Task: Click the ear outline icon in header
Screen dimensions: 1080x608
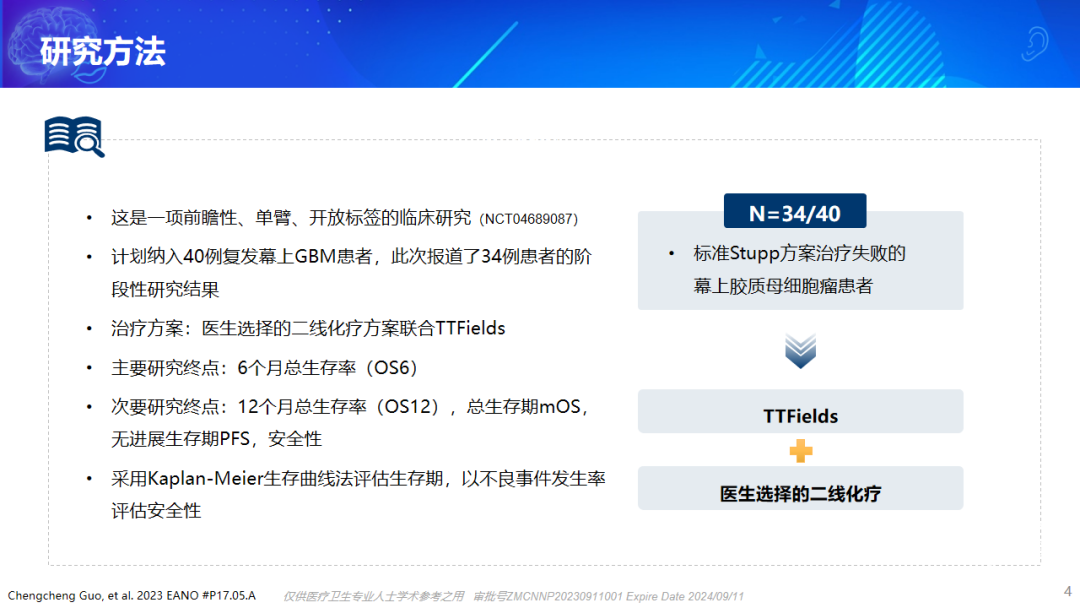Action: point(1034,43)
